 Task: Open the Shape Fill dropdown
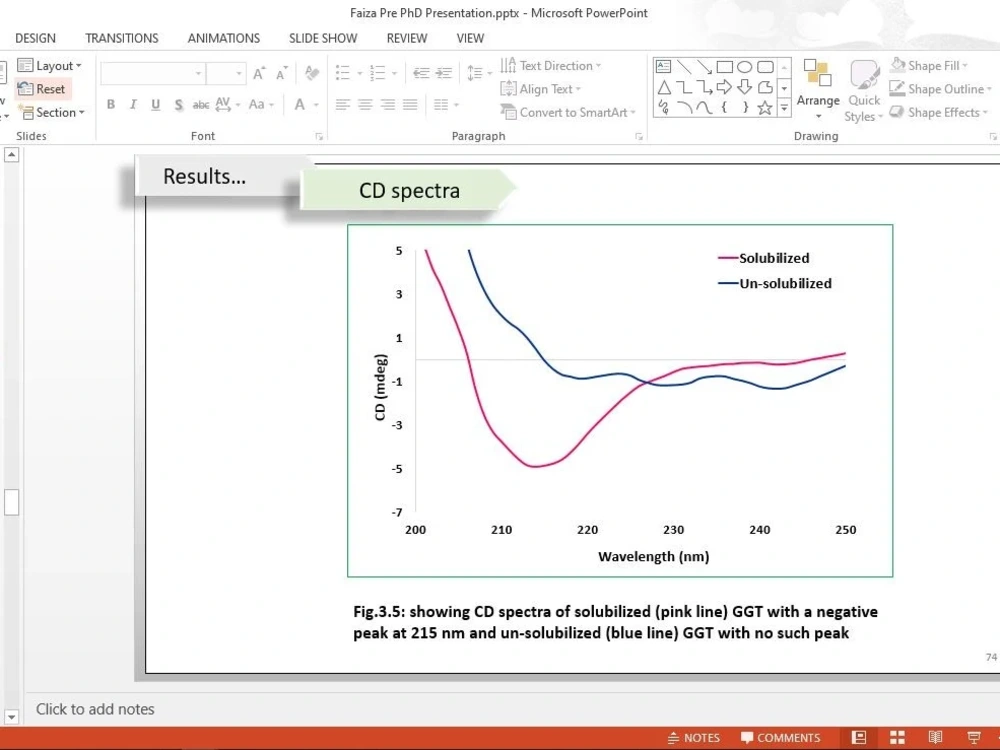coord(929,64)
